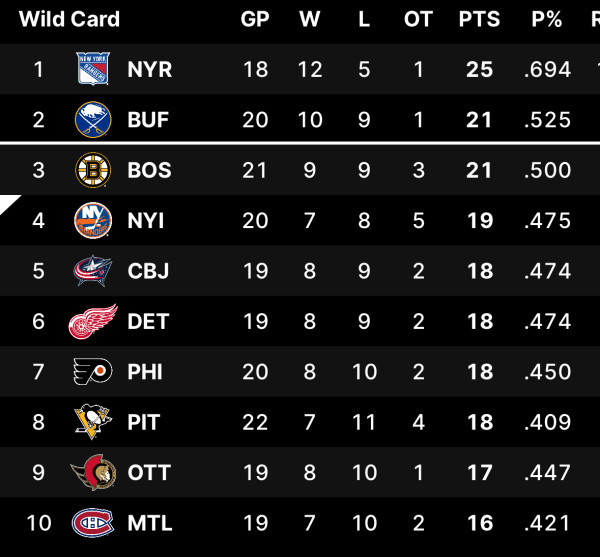This screenshot has width=600, height=557.
Task: Sort by P% column header
Action: [x=547, y=19]
